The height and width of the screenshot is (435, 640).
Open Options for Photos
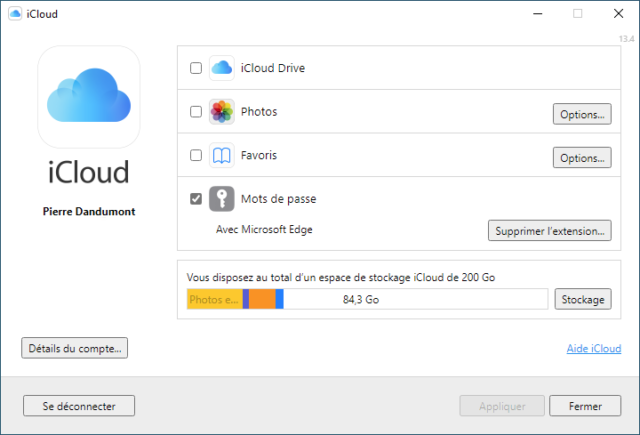[x=582, y=114]
